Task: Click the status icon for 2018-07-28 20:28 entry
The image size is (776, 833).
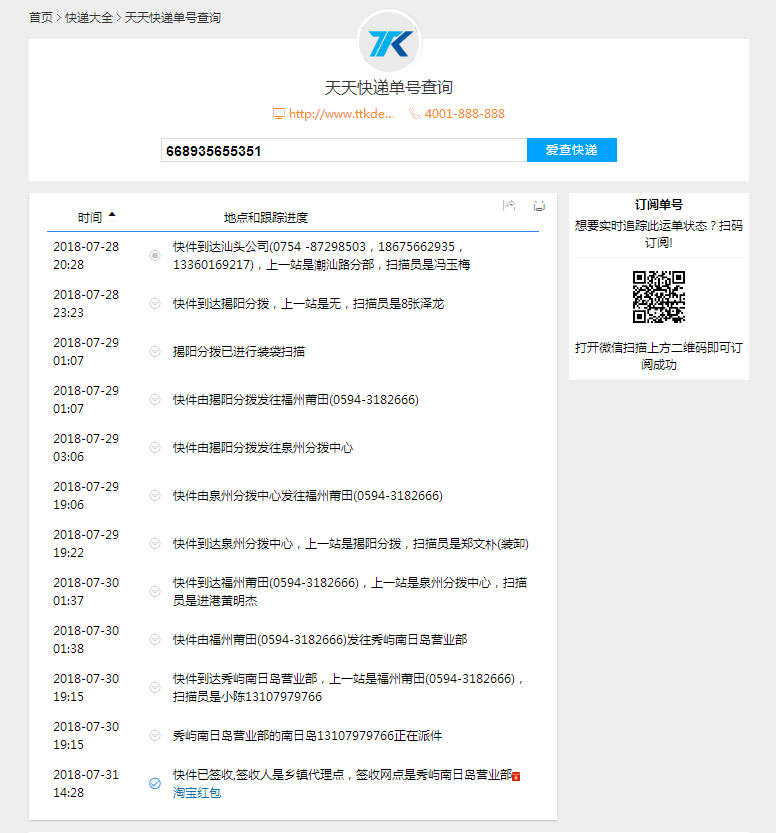Action: pos(155,256)
